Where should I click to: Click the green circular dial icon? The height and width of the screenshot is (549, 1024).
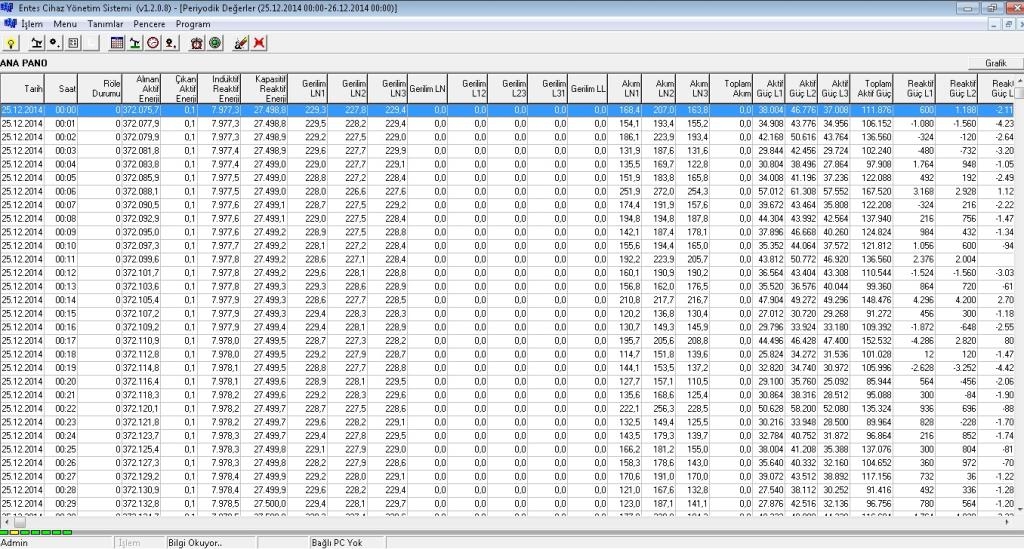[x=215, y=44]
